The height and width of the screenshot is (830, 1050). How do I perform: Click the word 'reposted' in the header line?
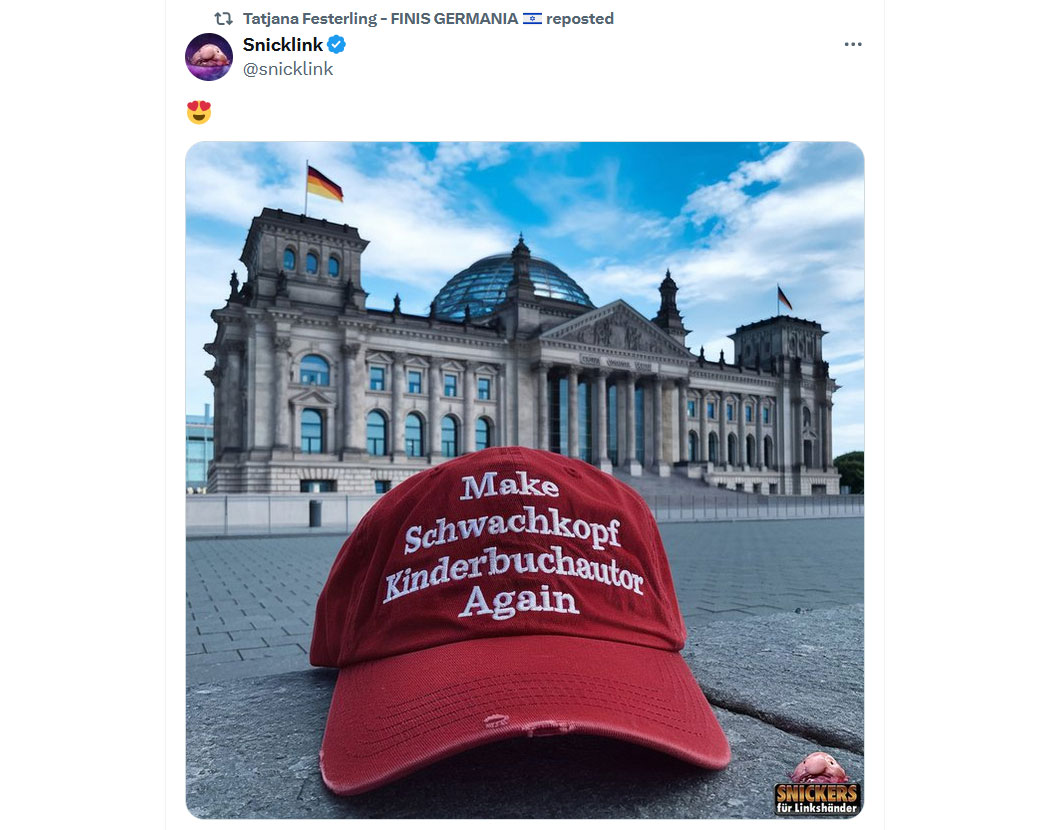[580, 19]
